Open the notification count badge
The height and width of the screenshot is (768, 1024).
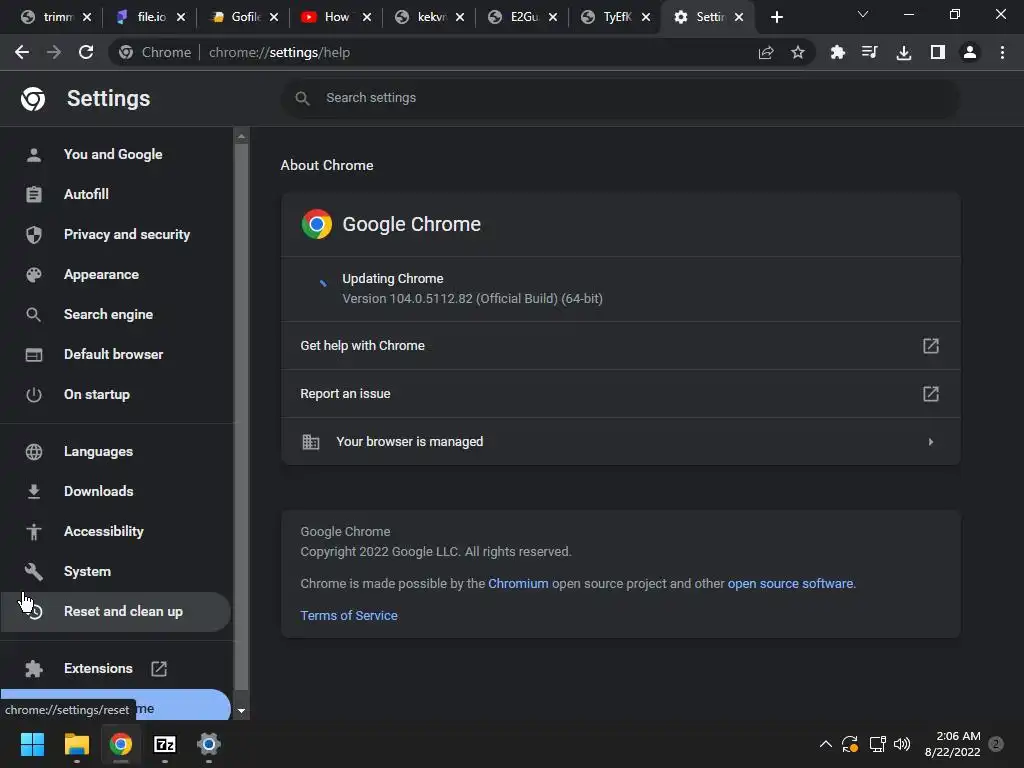point(996,744)
